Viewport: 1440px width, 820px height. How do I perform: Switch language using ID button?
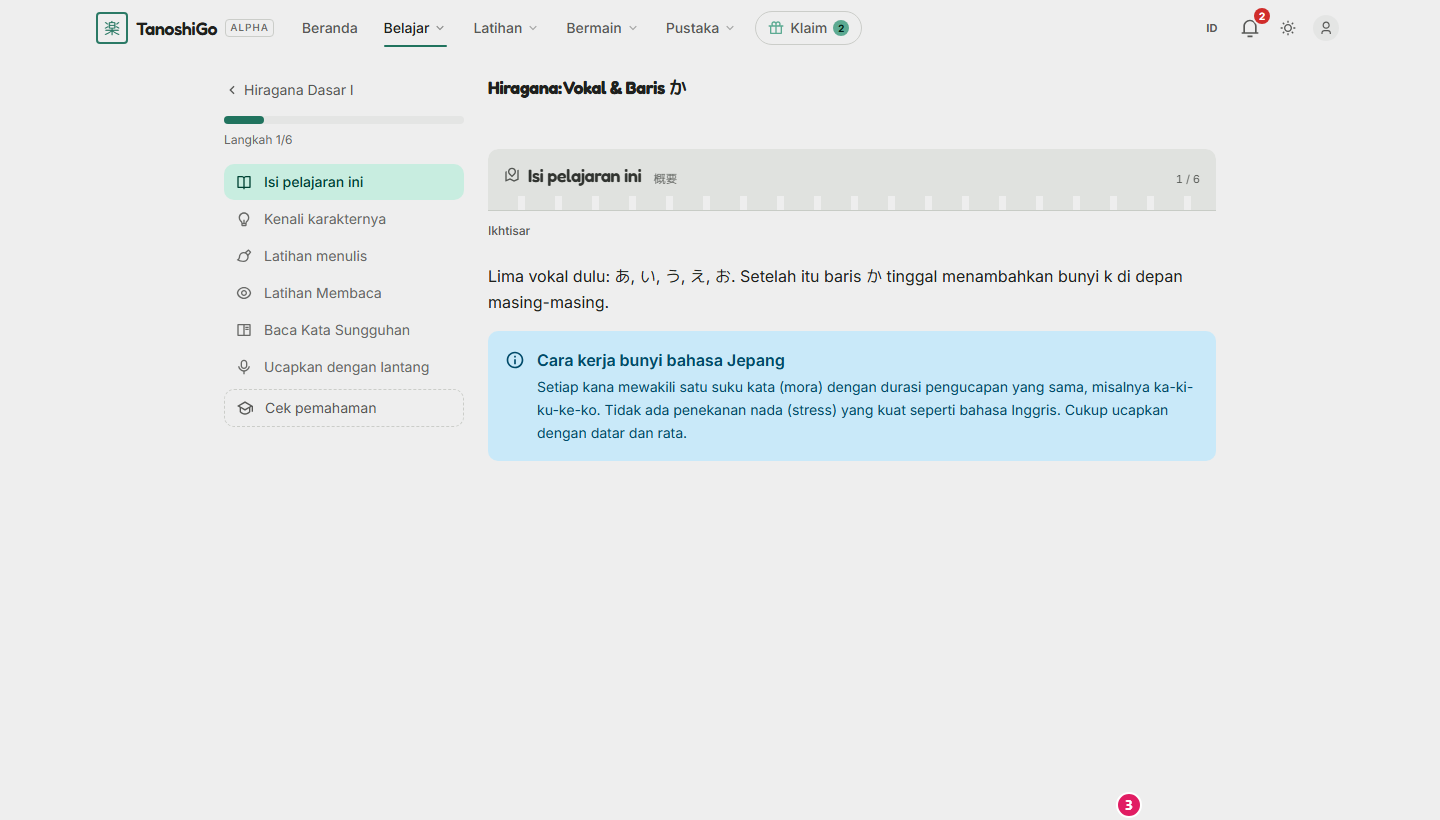(1212, 28)
